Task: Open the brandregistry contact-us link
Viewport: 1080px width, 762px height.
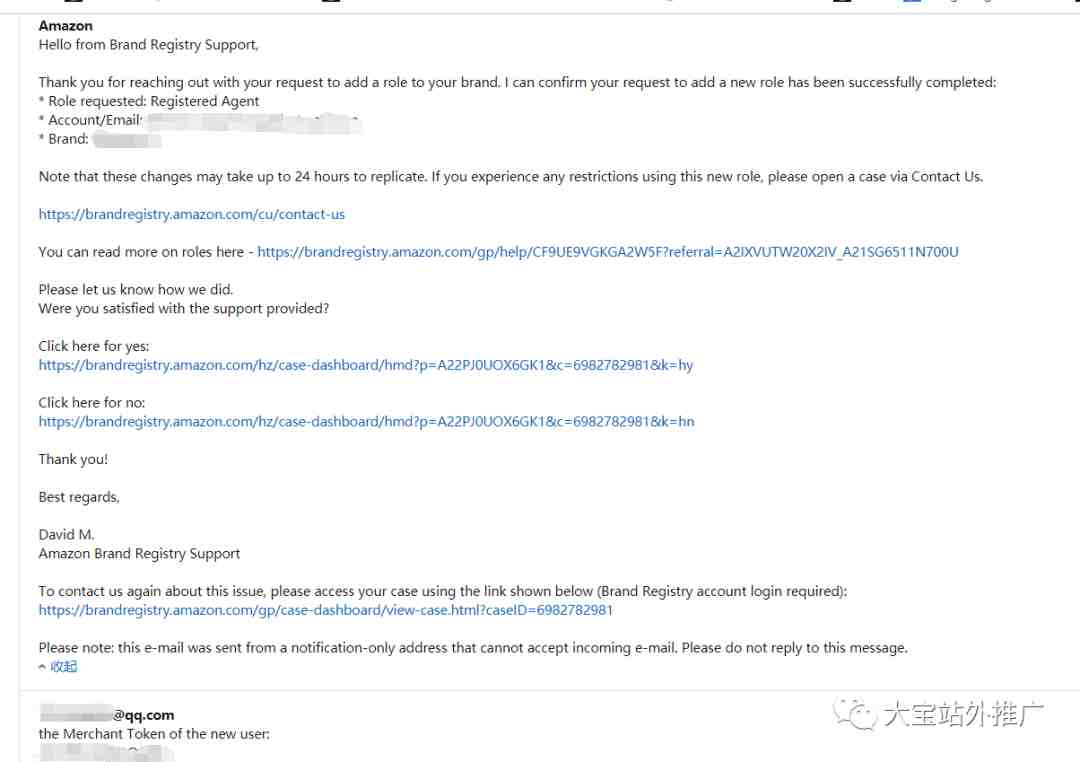Action: click(191, 214)
